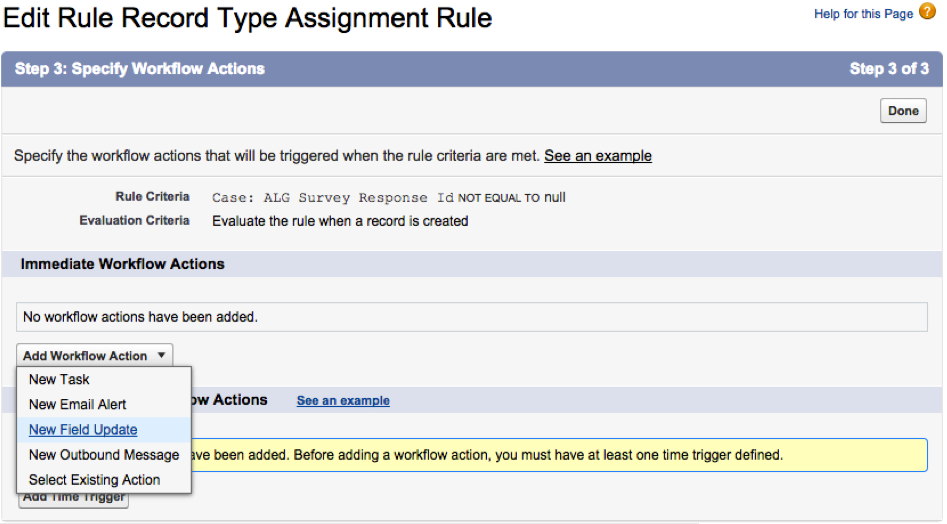Open the Help for this Page link
This screenshot has width=947, height=524.
pyautogui.click(x=863, y=14)
